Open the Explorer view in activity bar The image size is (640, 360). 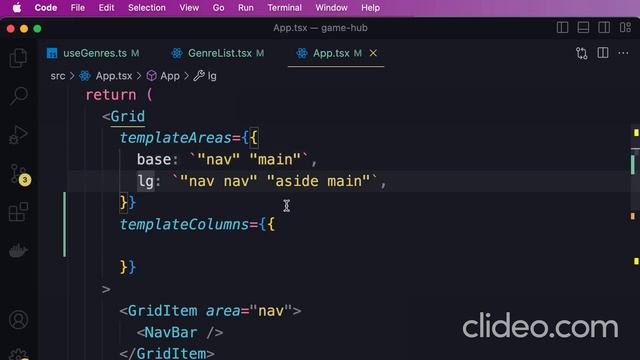pos(18,58)
